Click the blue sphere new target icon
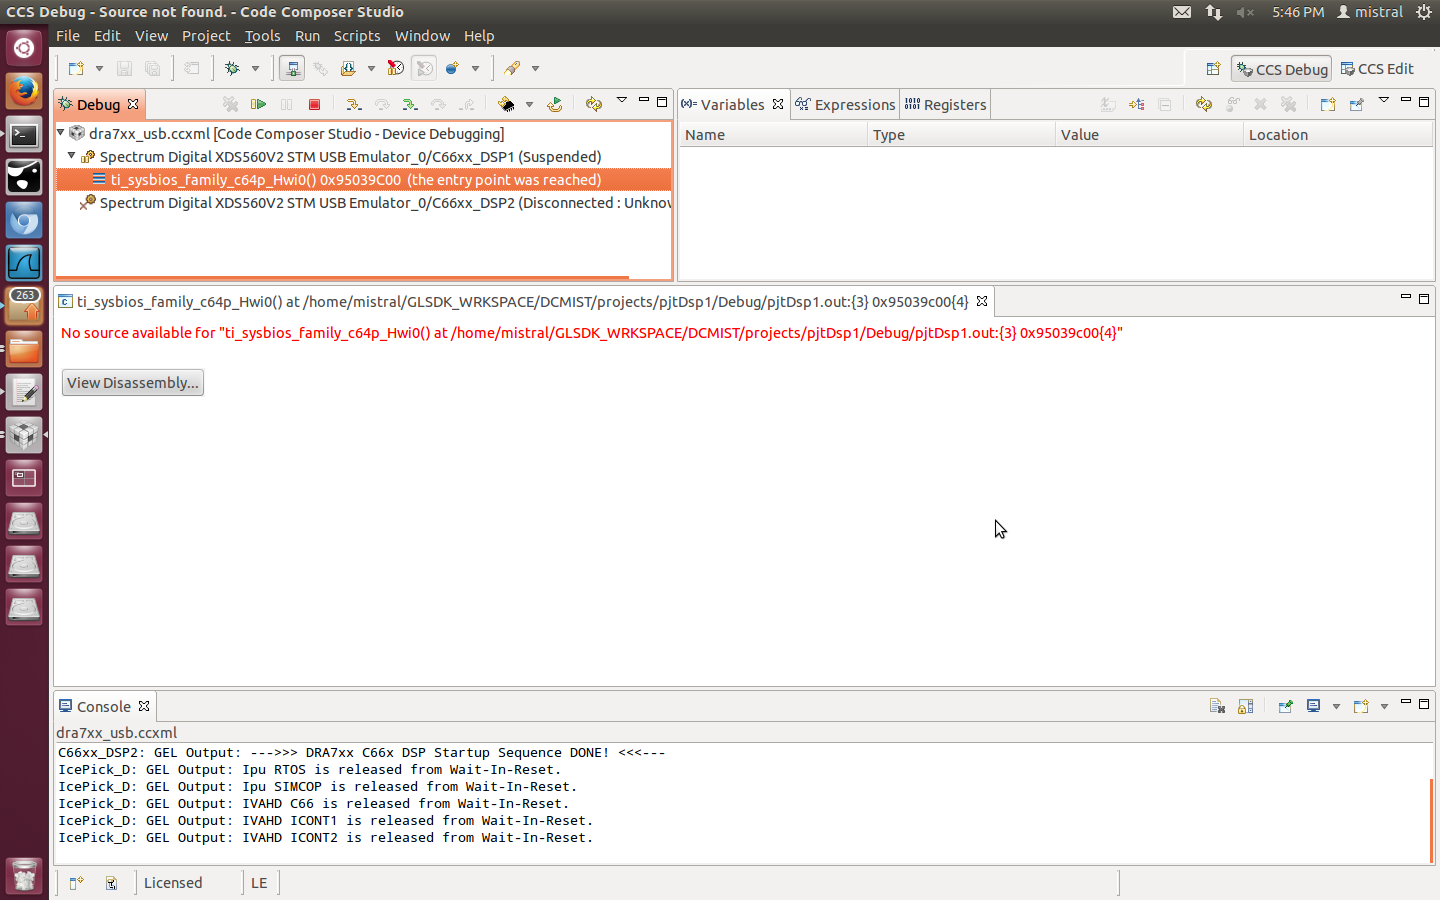The image size is (1440, 900). [452, 69]
